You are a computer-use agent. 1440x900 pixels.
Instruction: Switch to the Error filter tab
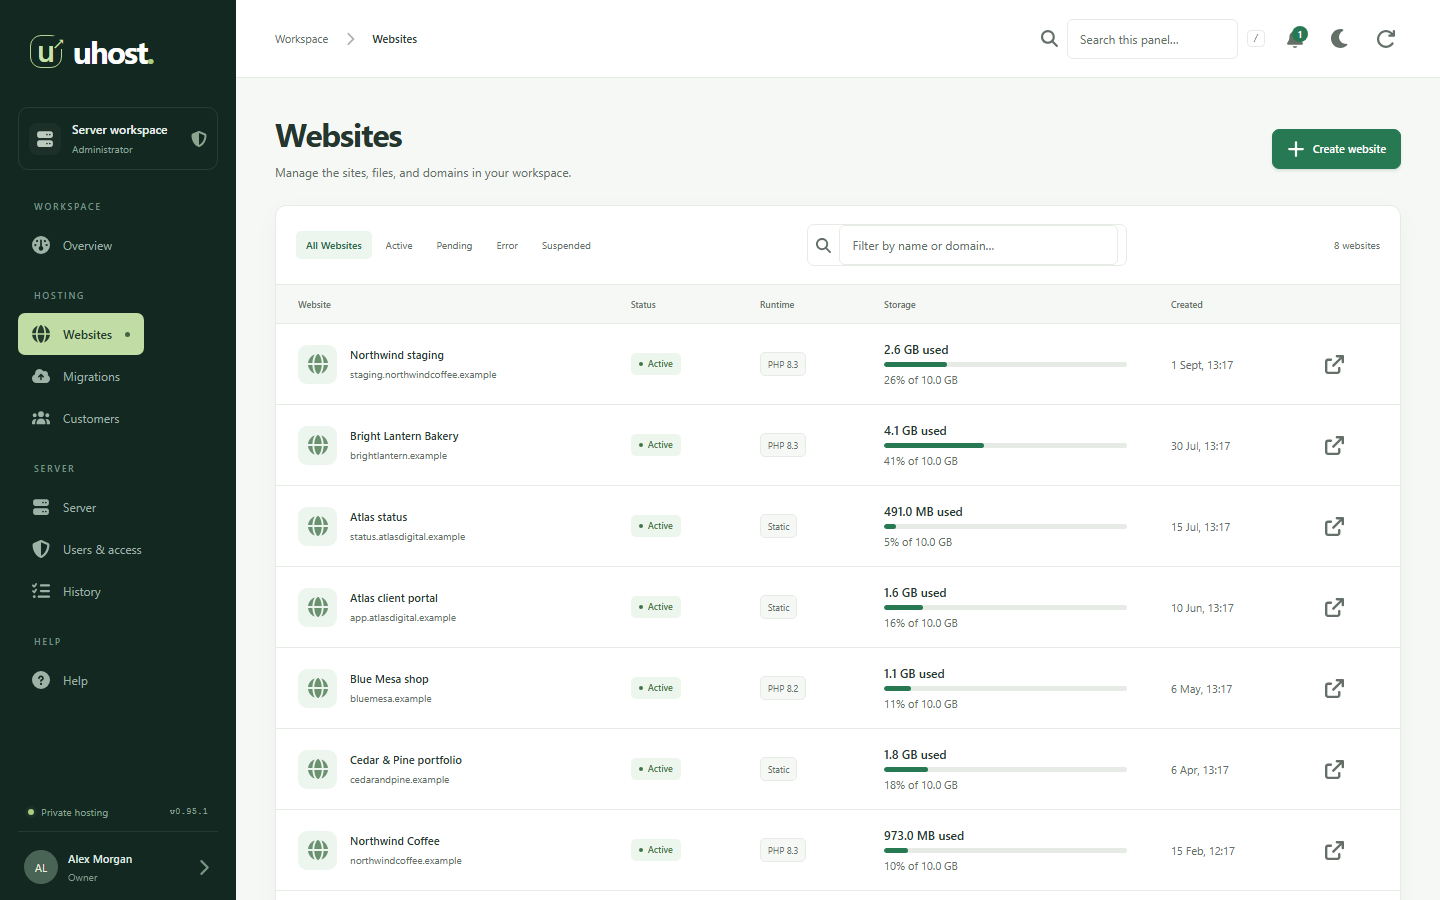tap(507, 245)
